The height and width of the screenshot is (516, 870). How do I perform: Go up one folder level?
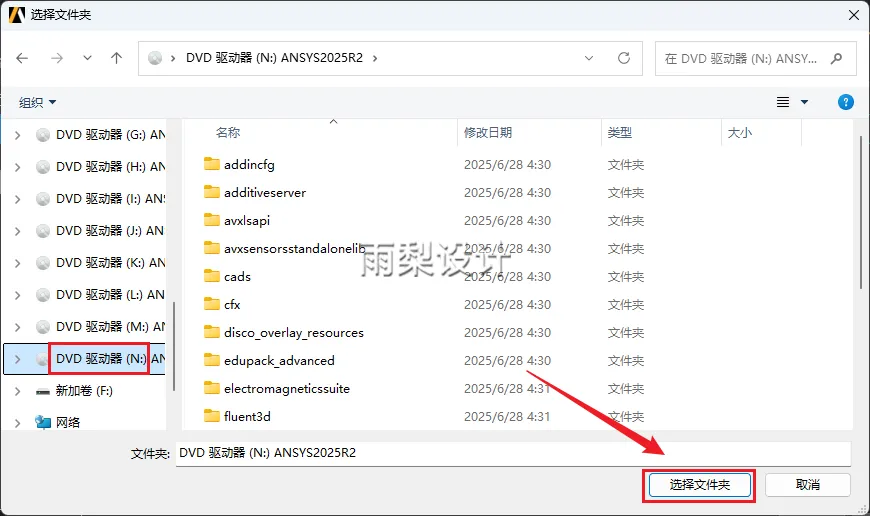tap(117, 58)
